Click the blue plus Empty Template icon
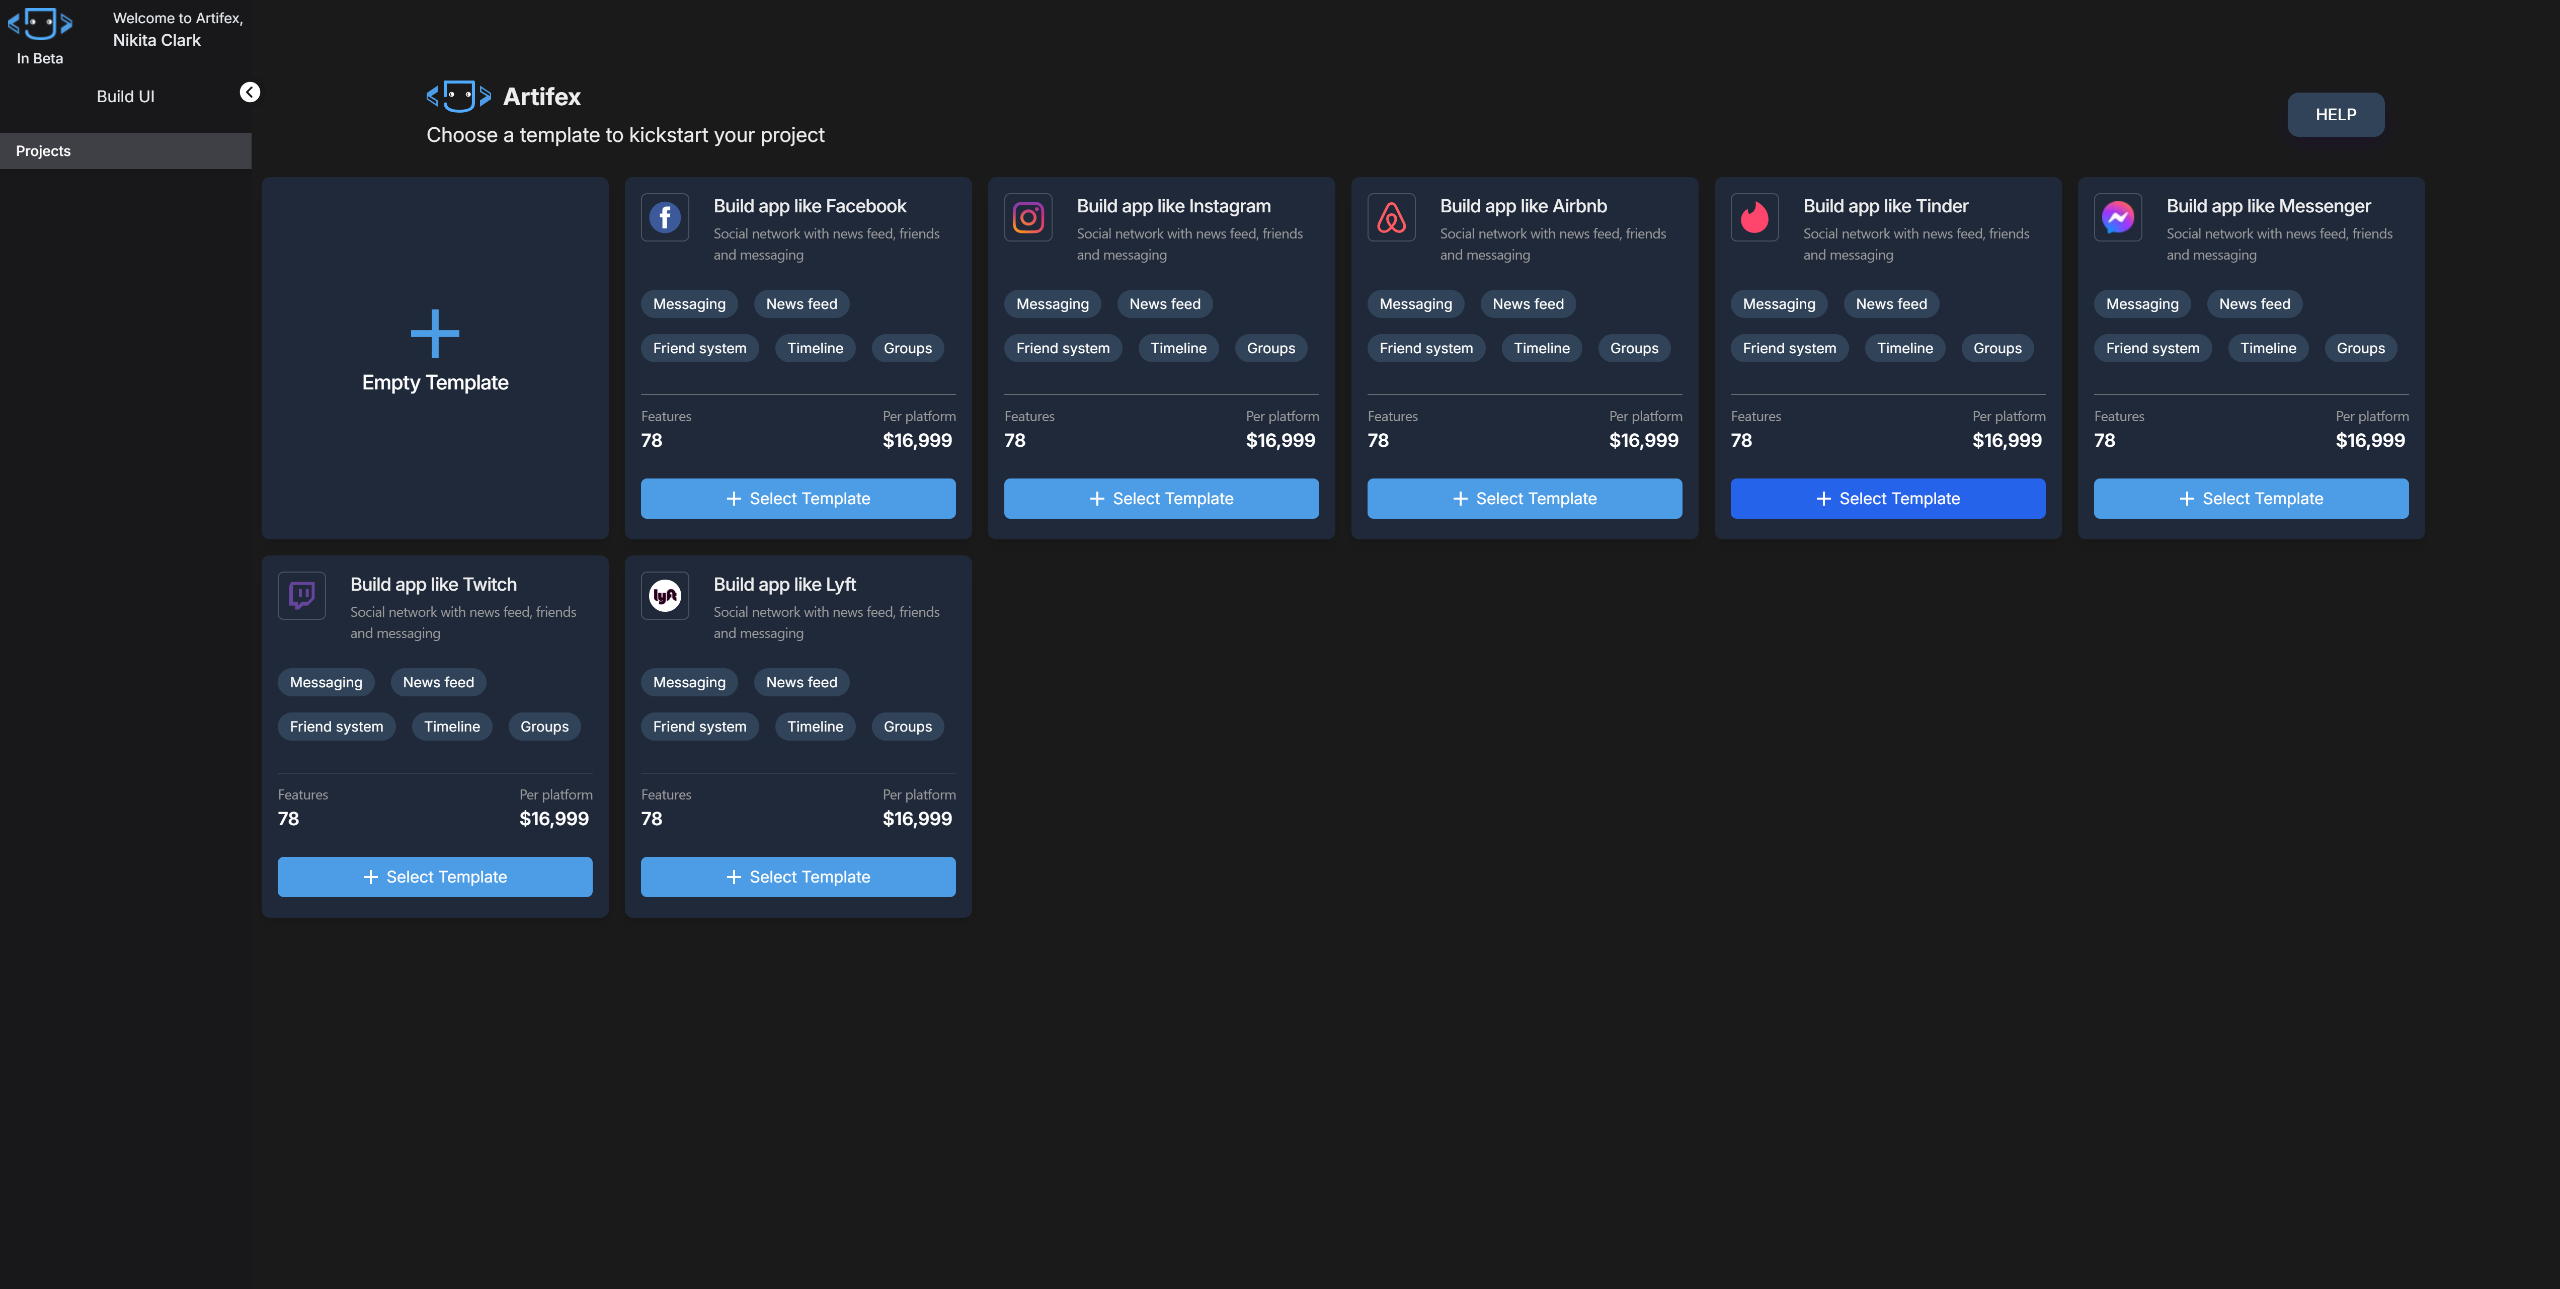 (435, 333)
